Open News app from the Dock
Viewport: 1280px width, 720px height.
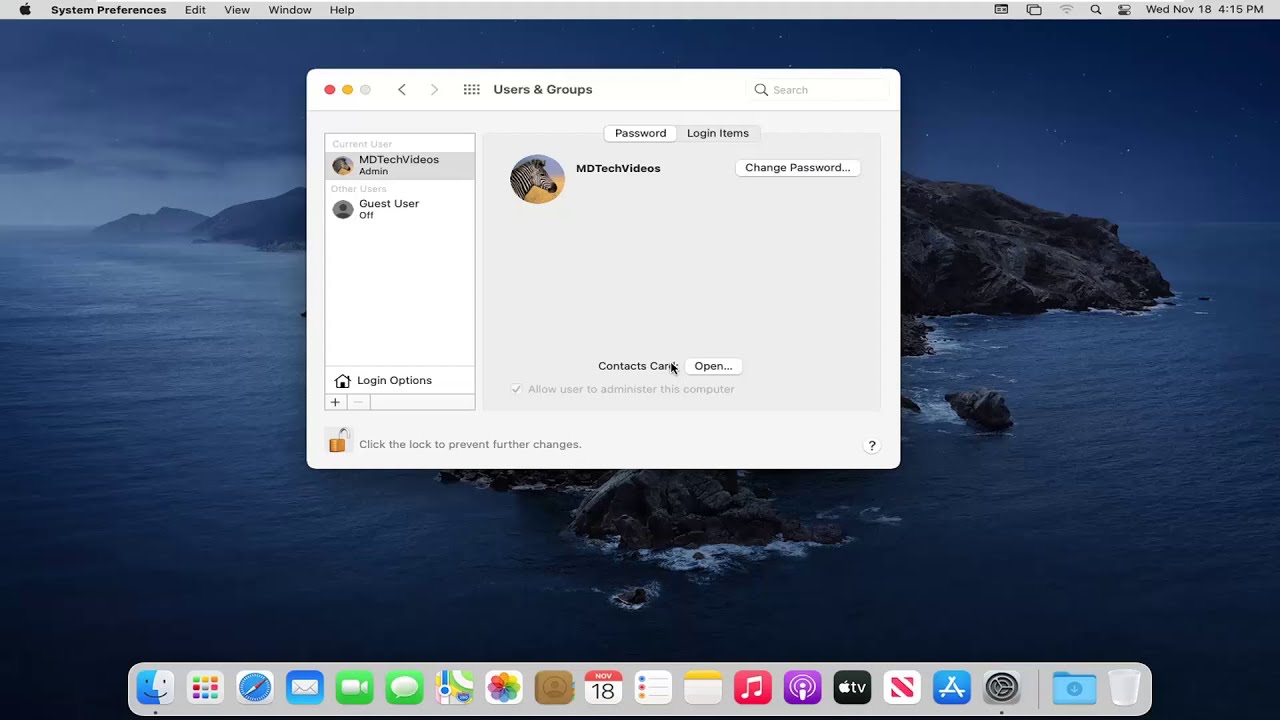pyautogui.click(x=902, y=688)
